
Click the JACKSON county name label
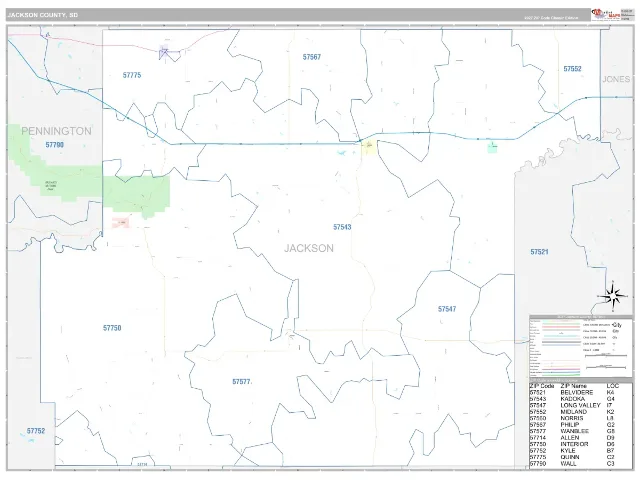pos(309,249)
